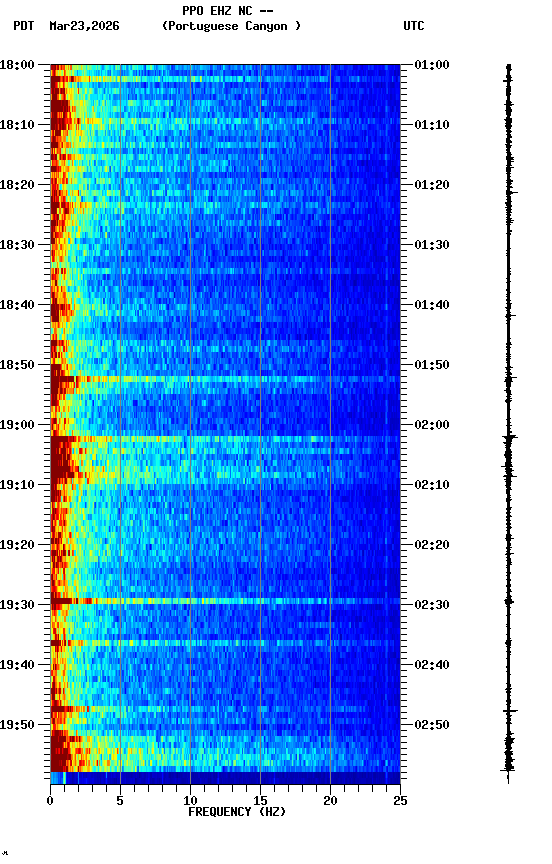Click the 01:50 UTC time label
Screen dimensions: 552x864
click(x=432, y=365)
